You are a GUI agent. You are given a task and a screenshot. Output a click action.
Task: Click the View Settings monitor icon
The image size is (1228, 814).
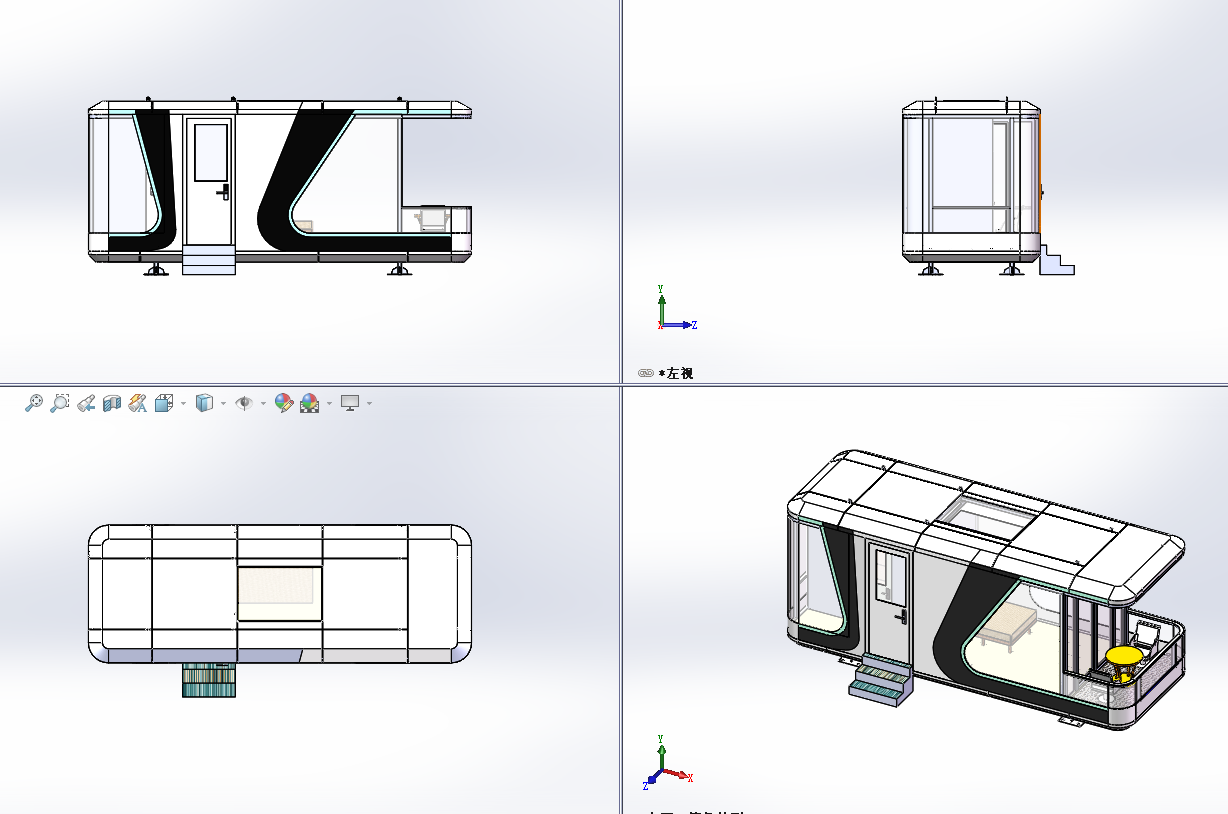pos(350,403)
